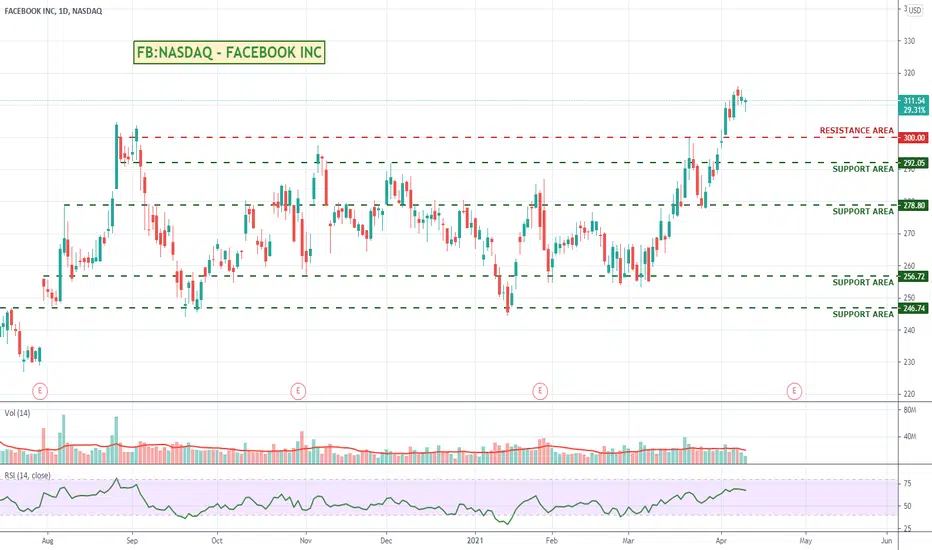932x550 pixels.
Task: Click the 230 price axis label
Action: [x=909, y=362]
